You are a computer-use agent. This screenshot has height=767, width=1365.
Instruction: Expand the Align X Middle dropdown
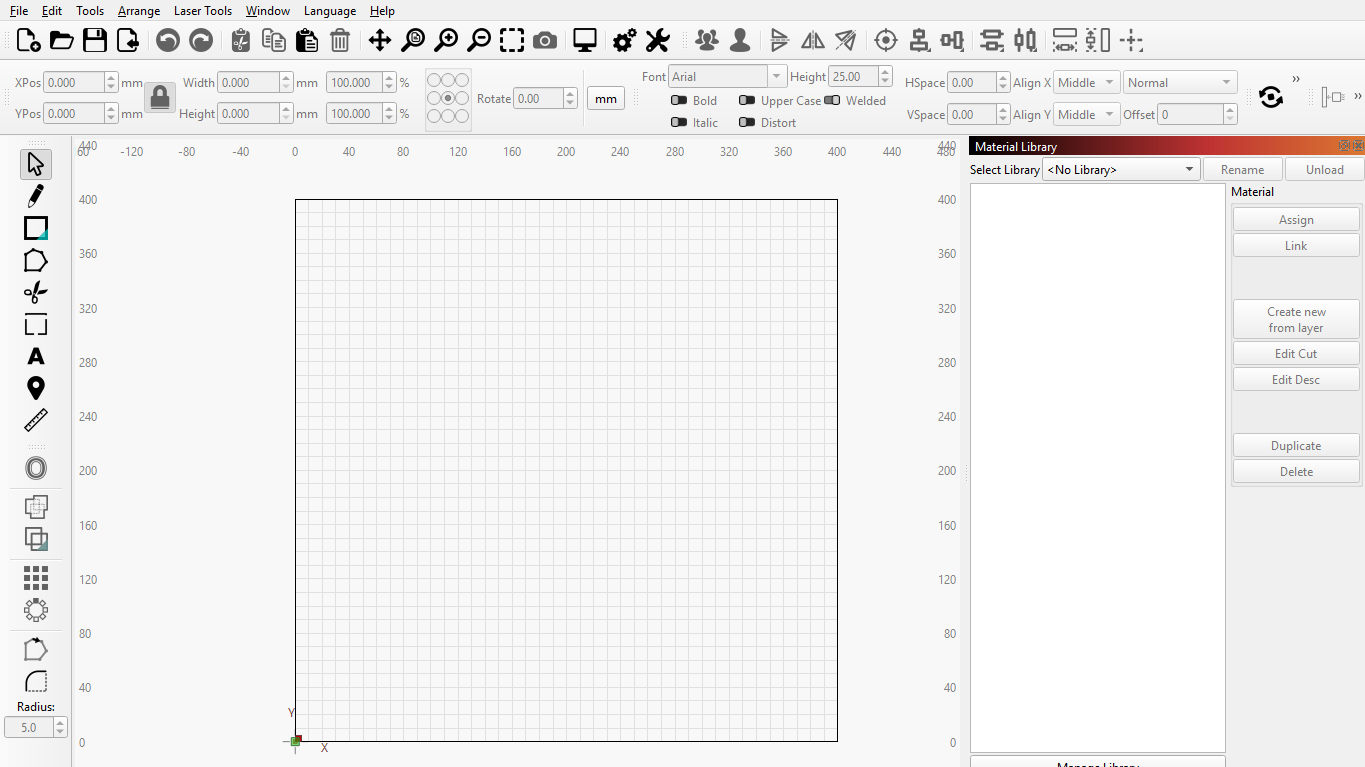click(x=1086, y=83)
